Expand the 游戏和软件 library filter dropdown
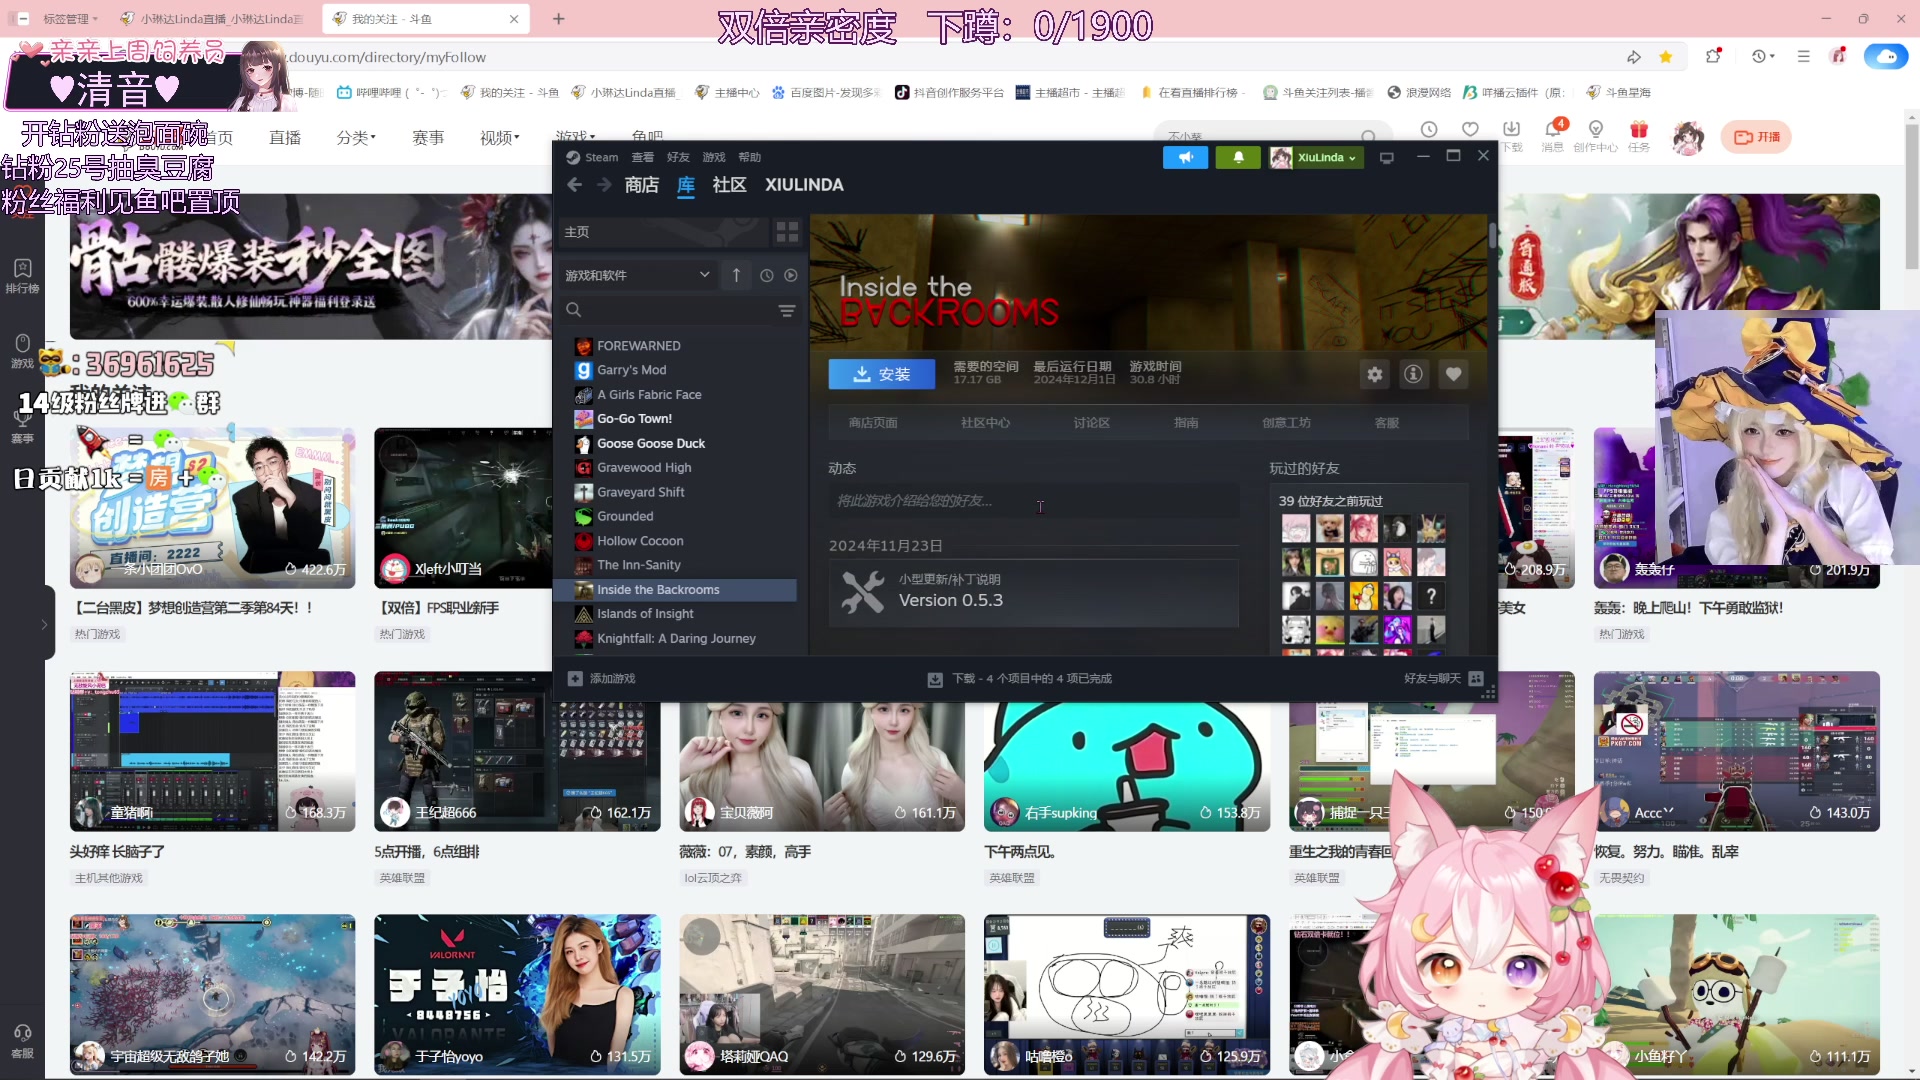The width and height of the screenshot is (1920, 1080). [638, 275]
